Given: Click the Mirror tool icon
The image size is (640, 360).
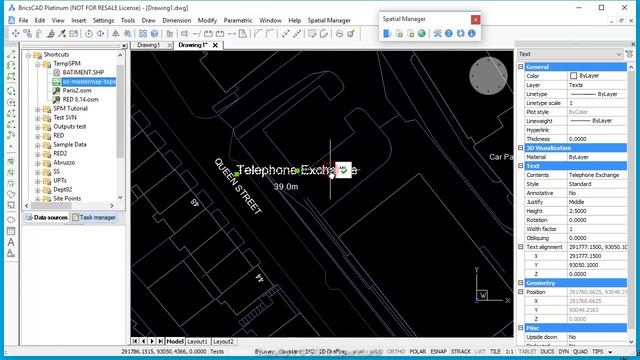Looking at the screenshot, I should (x=116, y=33).
